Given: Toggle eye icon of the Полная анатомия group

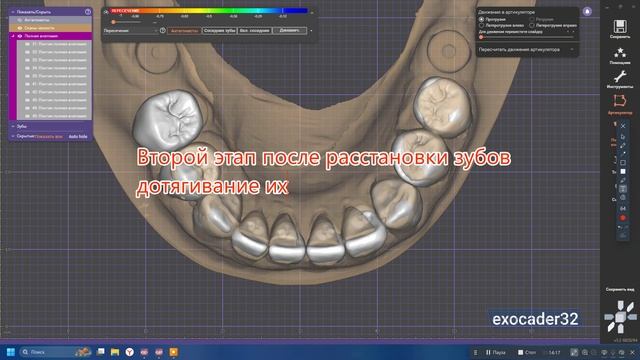Looking at the screenshot, I should [x=20, y=36].
